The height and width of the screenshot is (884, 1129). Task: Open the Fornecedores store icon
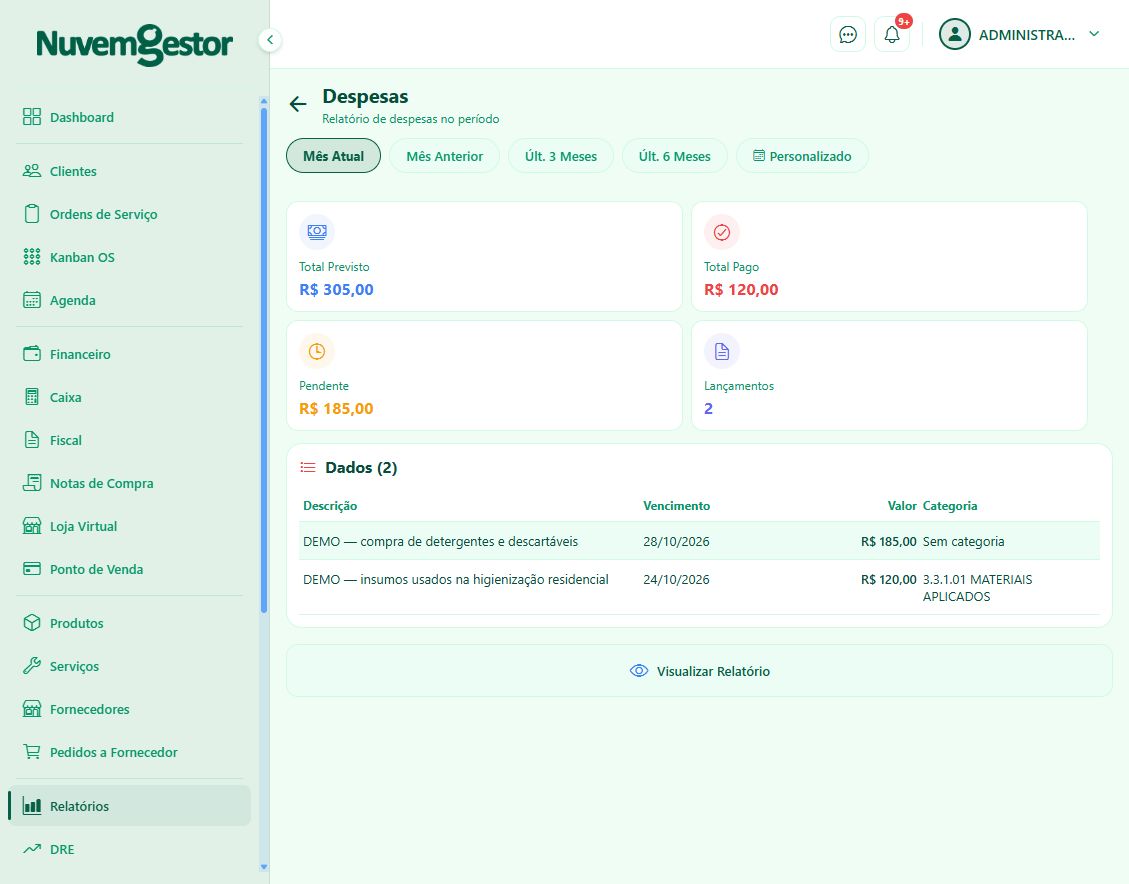point(32,709)
